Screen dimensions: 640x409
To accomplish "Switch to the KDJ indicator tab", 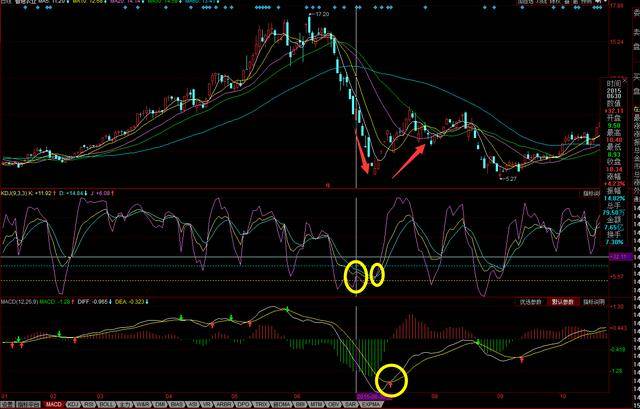I will (73, 405).
